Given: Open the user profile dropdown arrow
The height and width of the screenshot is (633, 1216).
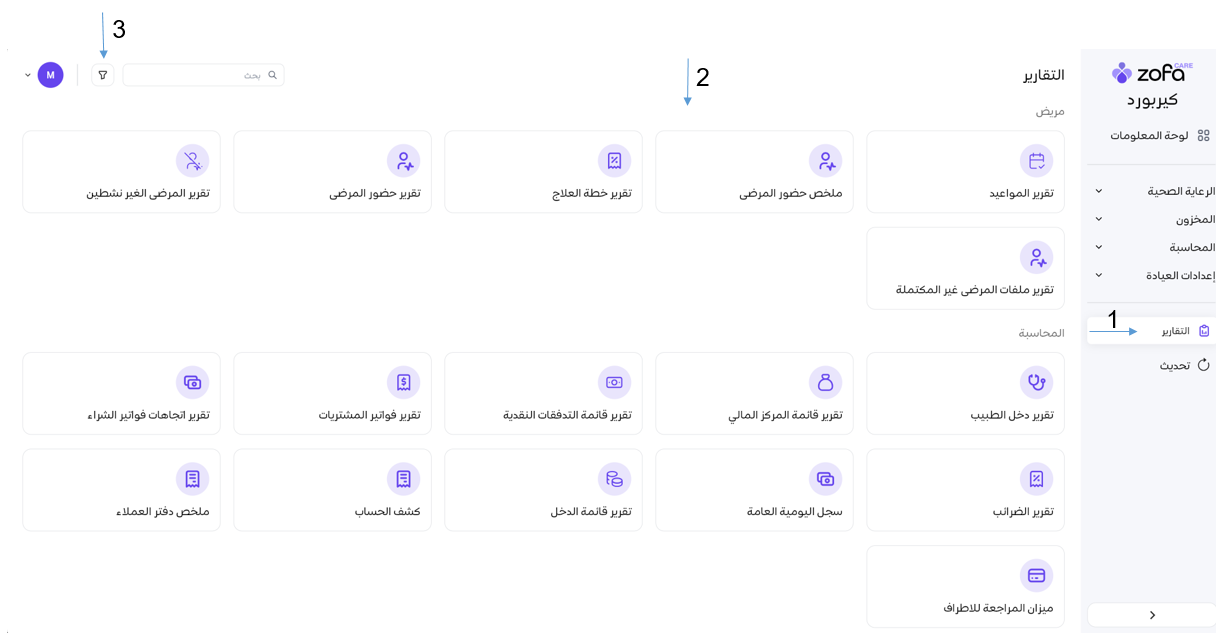Looking at the screenshot, I should tap(27, 75).
